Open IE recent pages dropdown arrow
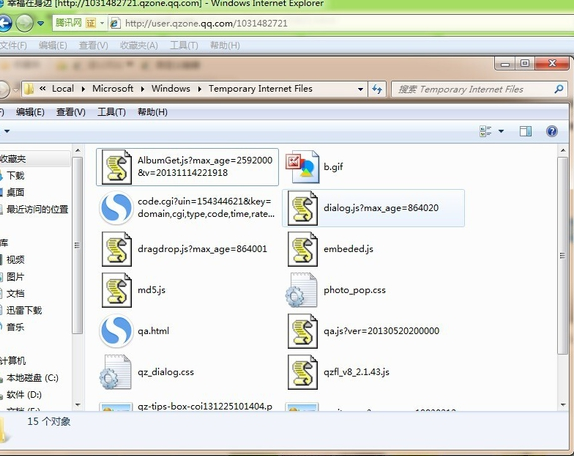574x456 pixels. tap(41, 23)
